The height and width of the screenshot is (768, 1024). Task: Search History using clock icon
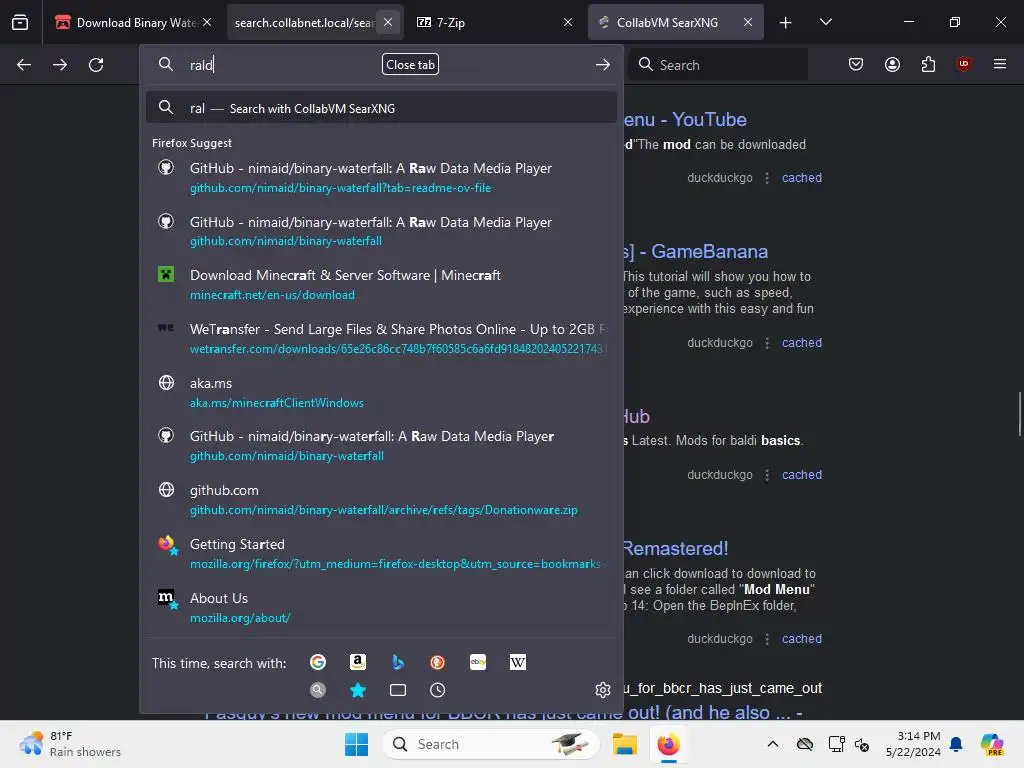(438, 690)
